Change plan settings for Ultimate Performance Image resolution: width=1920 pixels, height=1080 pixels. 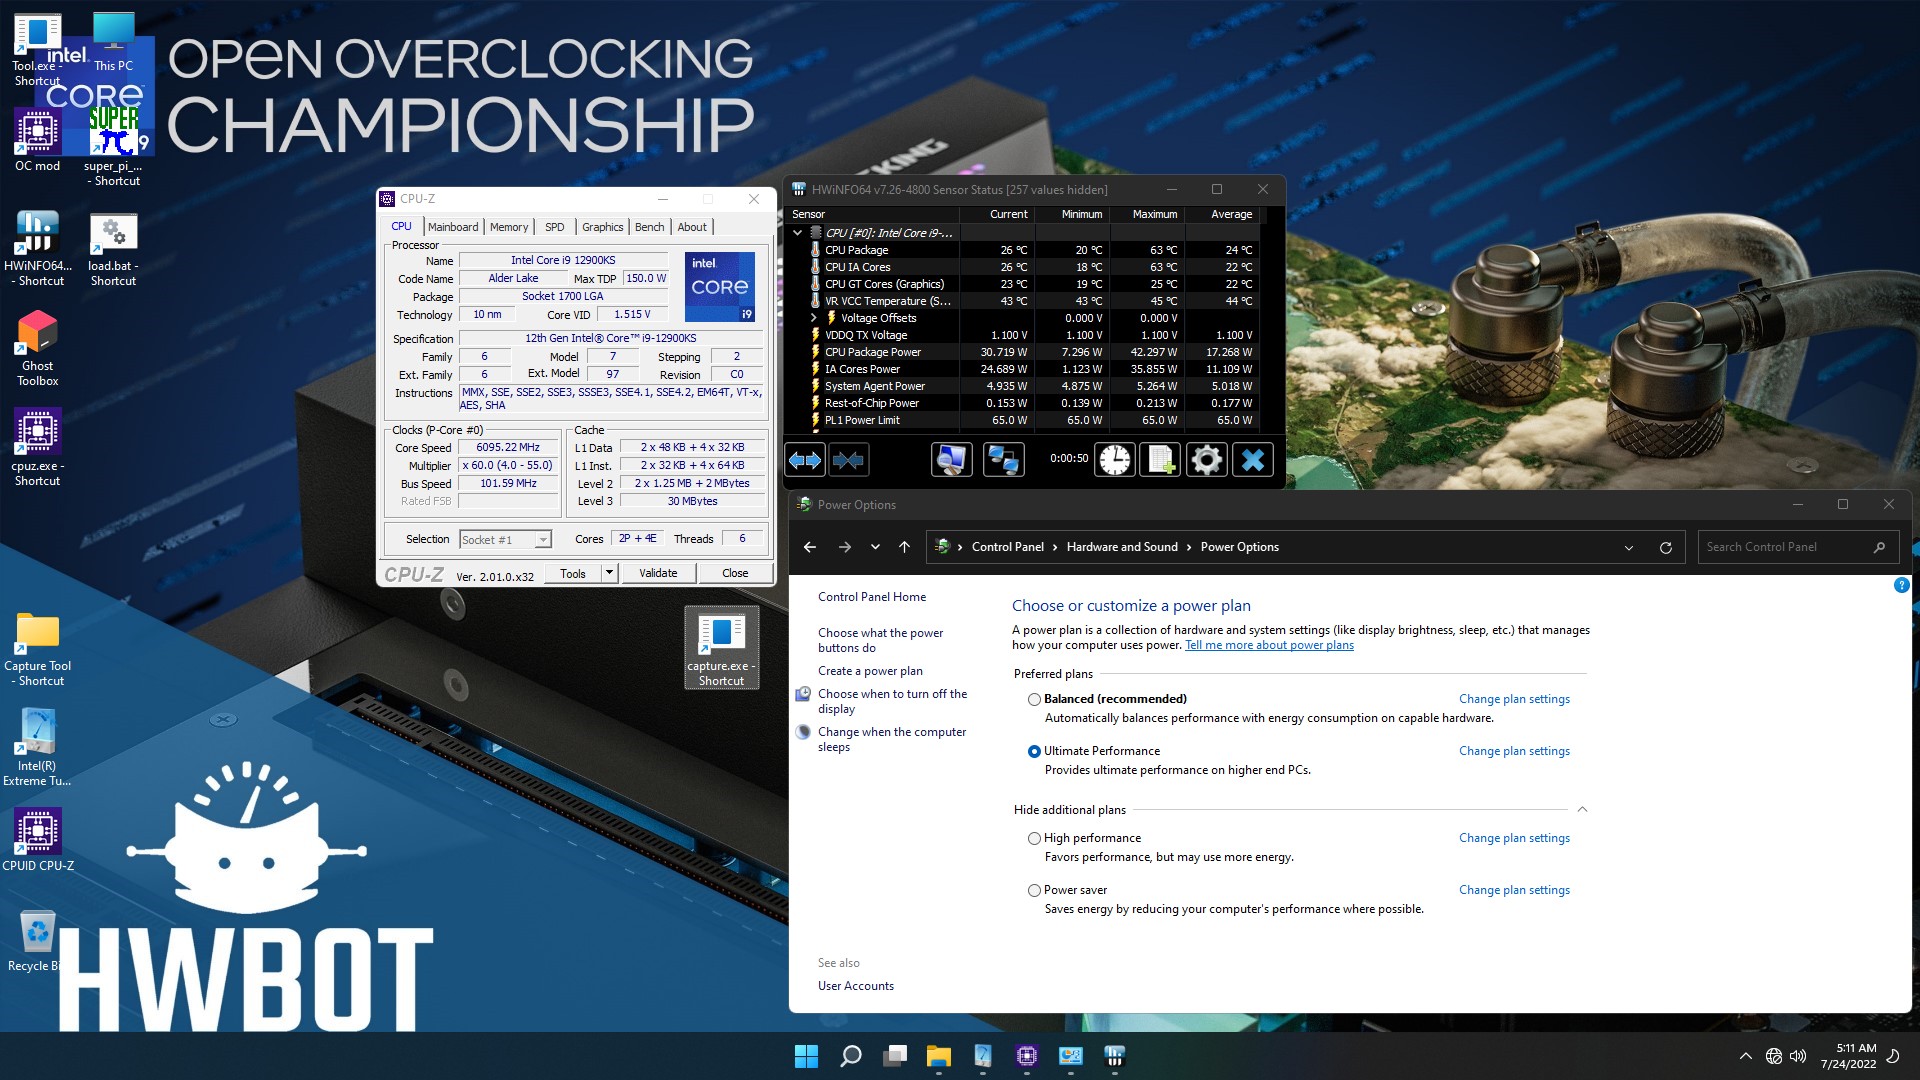click(x=1514, y=751)
